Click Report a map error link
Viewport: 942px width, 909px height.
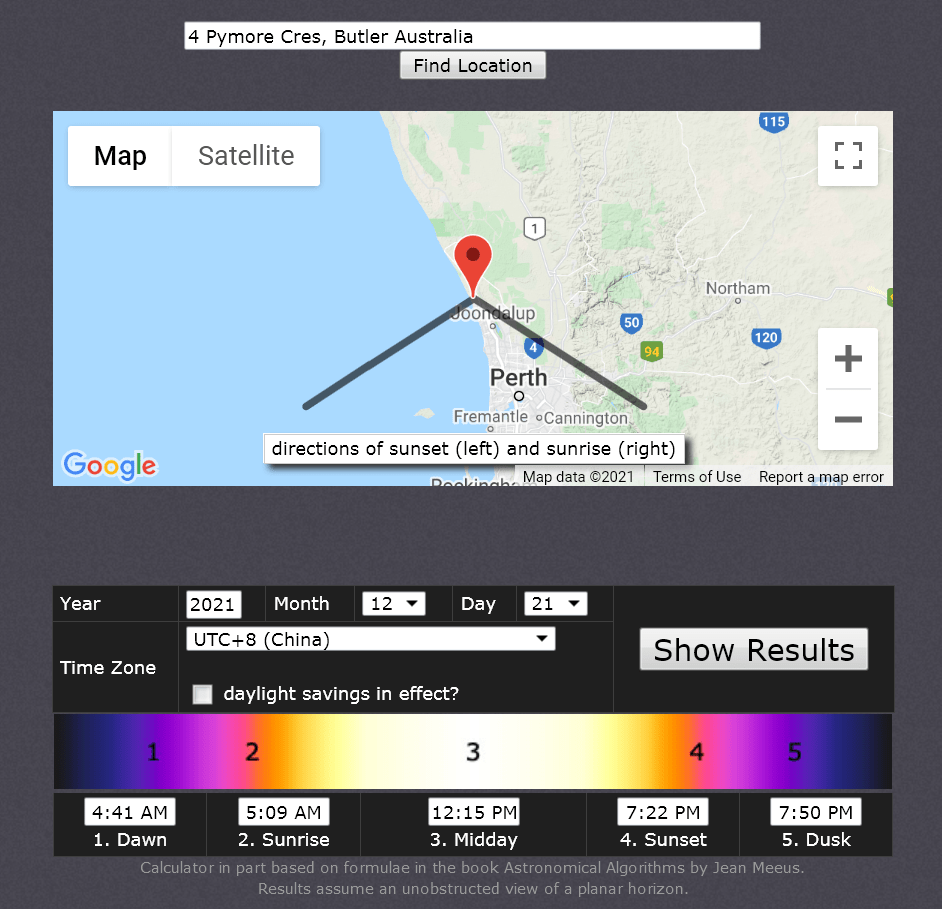tap(821, 477)
